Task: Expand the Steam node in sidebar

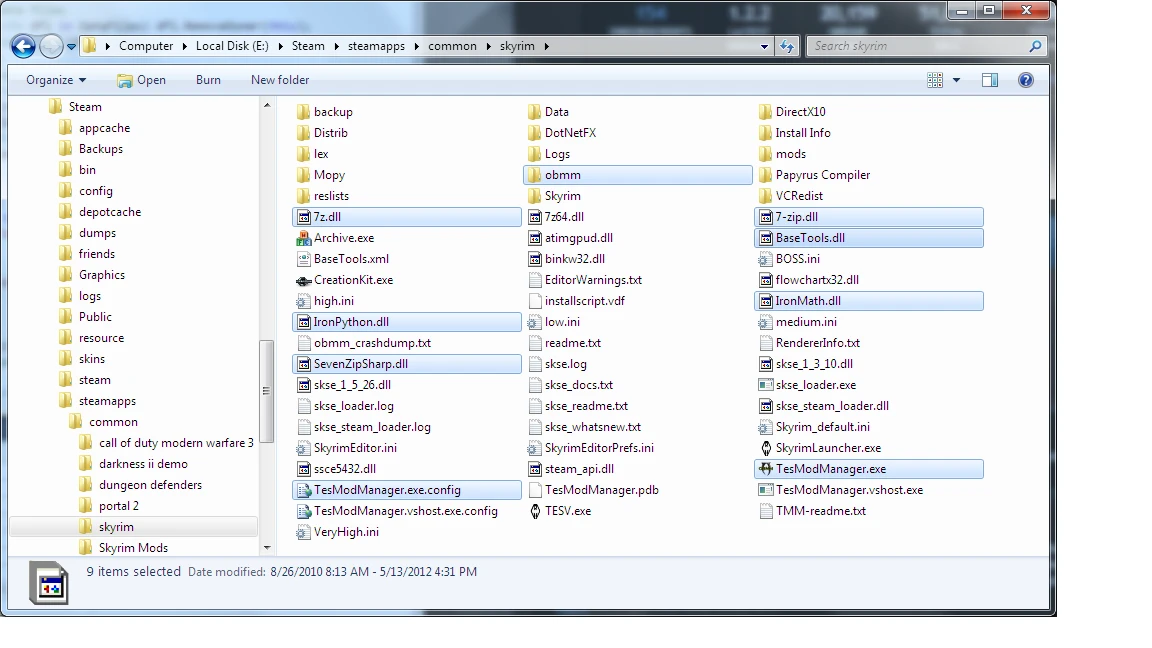Action: click(x=47, y=106)
